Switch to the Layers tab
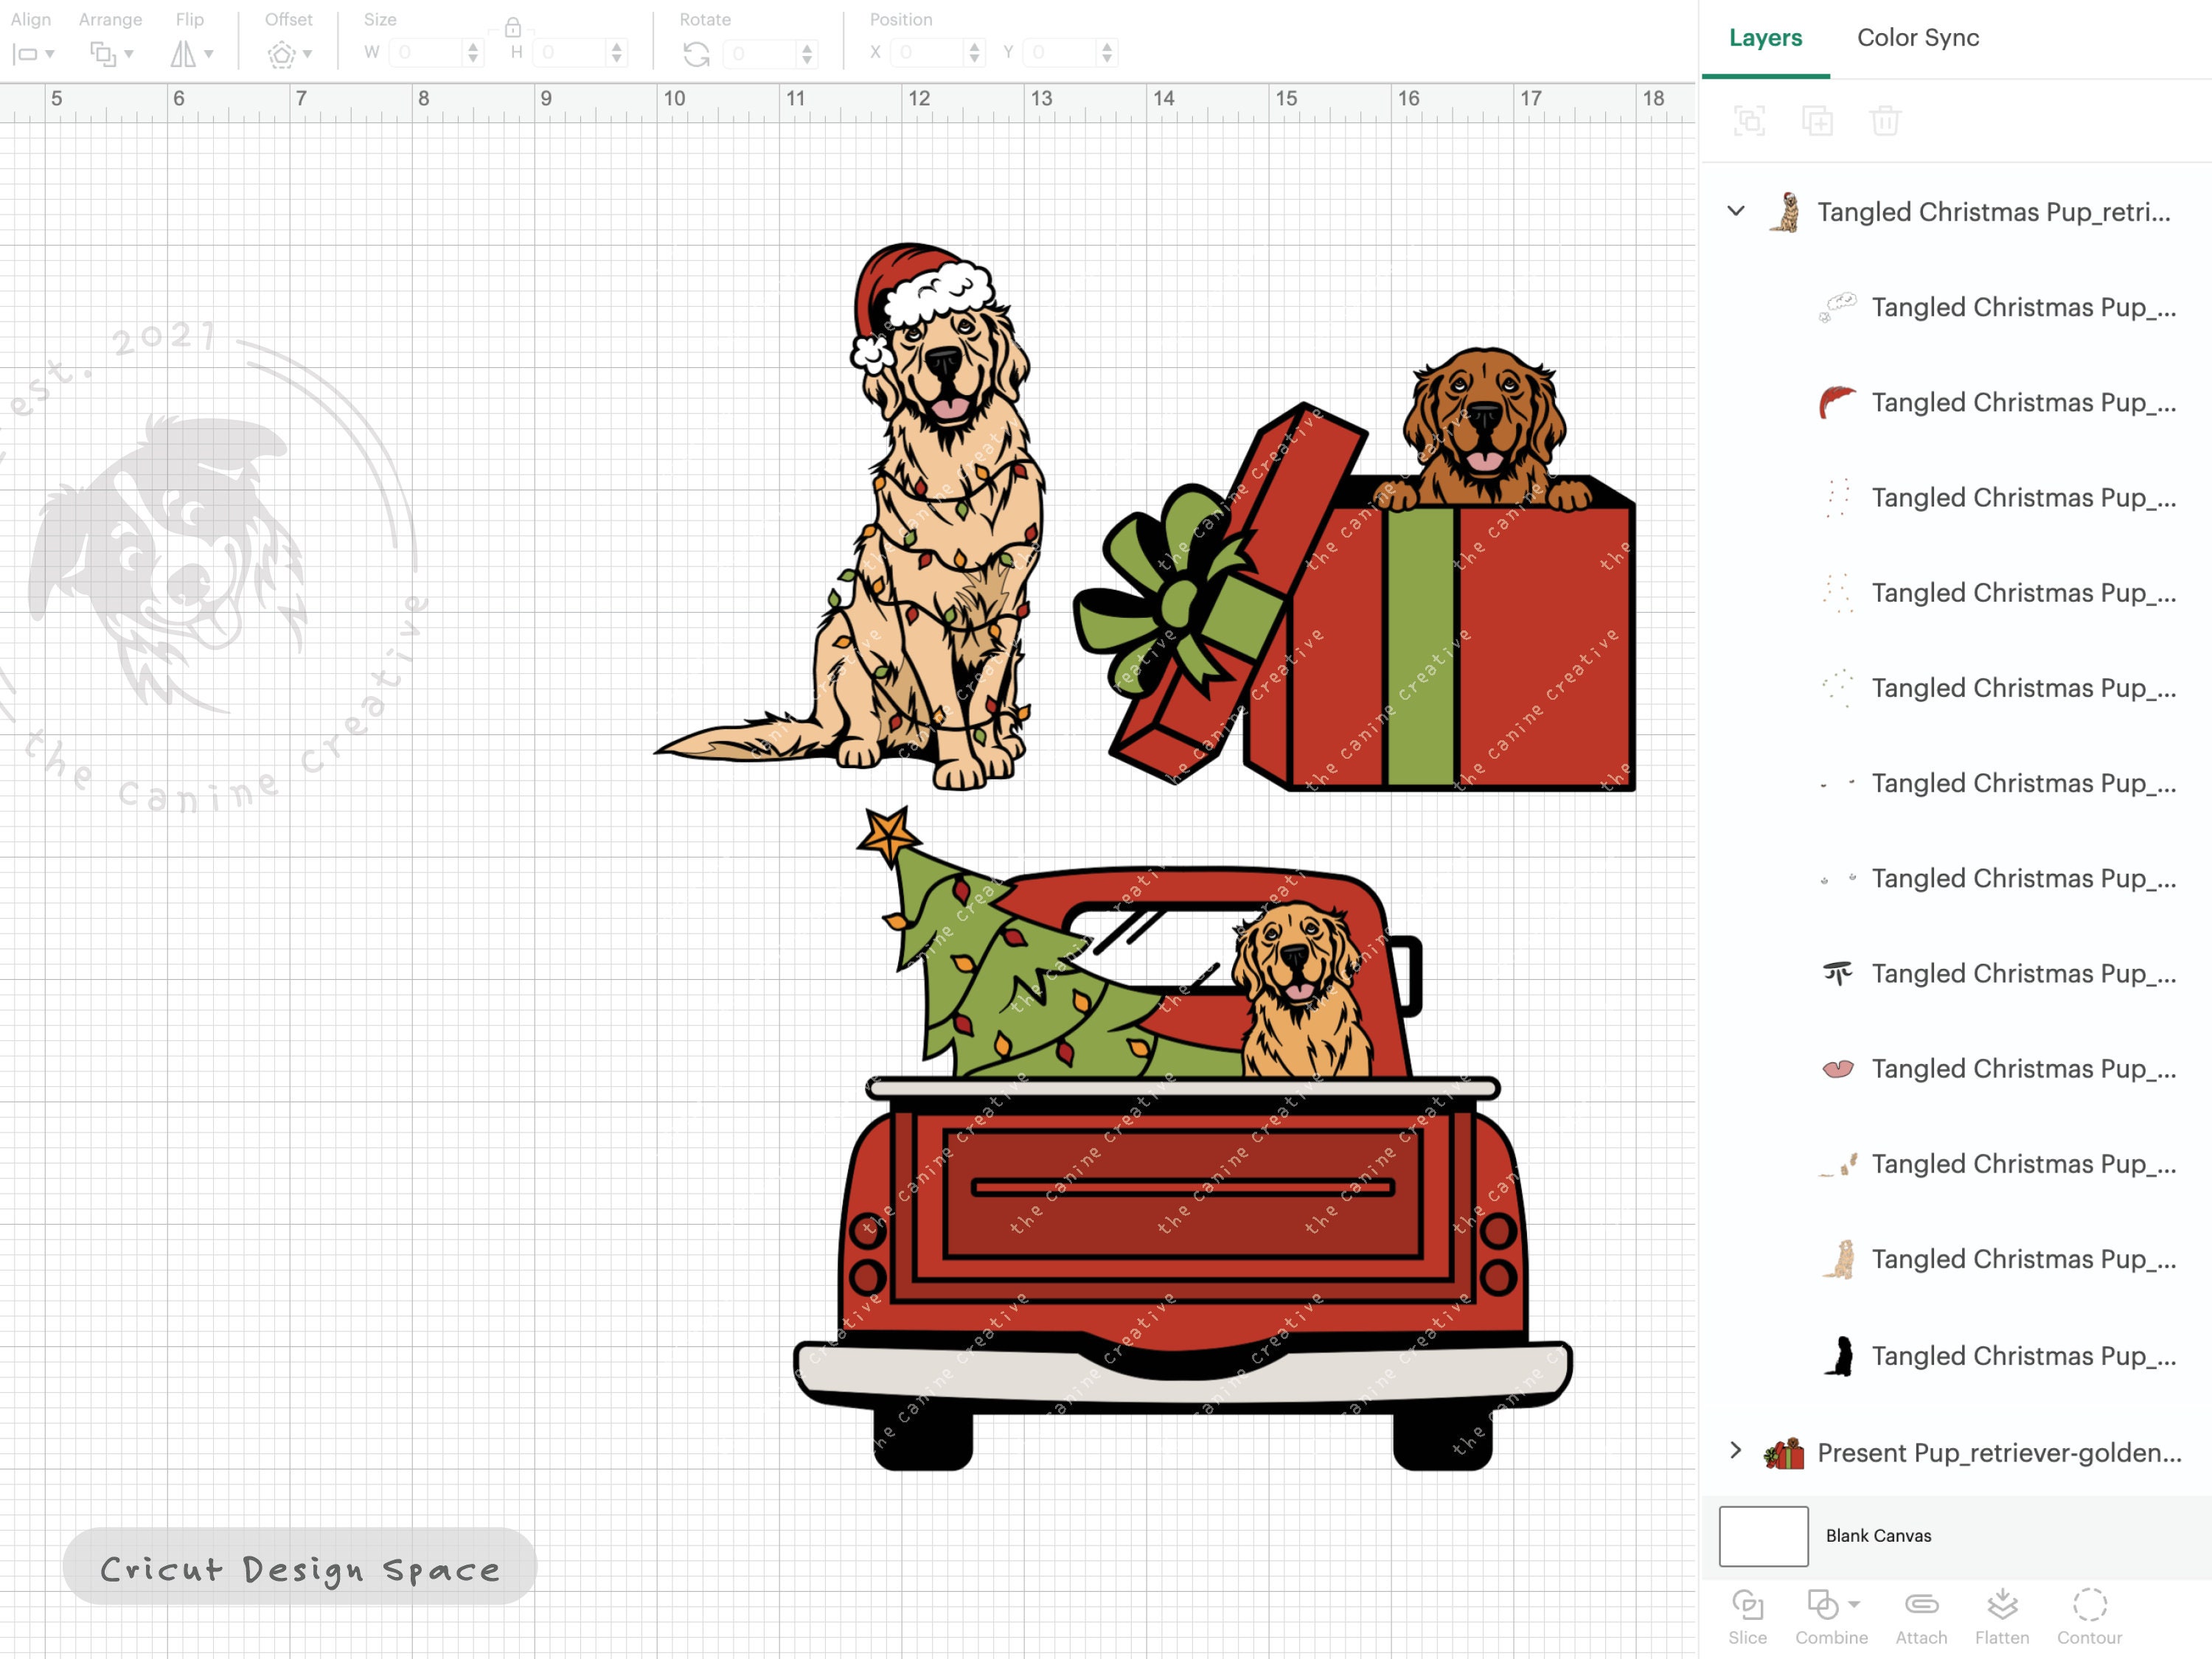Screen dimensions: 2212x1659 1765,38
